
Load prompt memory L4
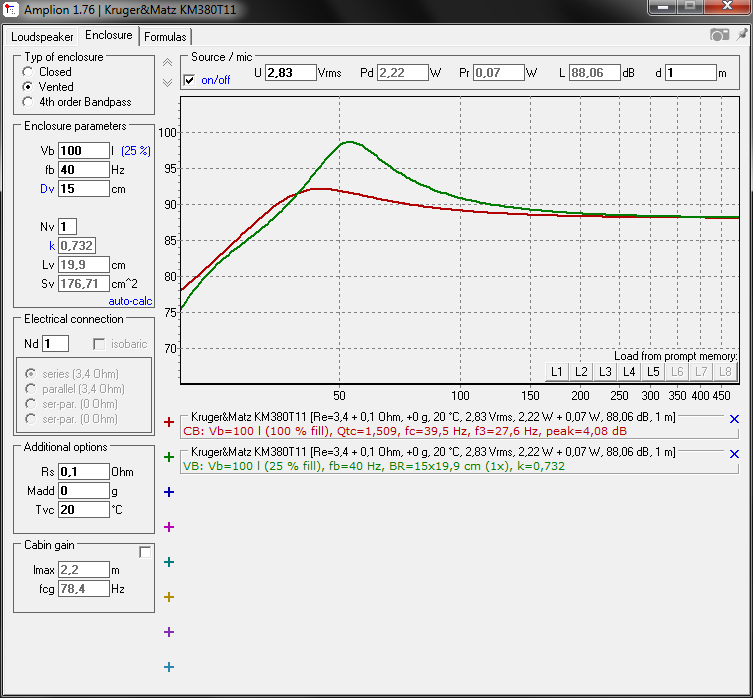point(629,372)
